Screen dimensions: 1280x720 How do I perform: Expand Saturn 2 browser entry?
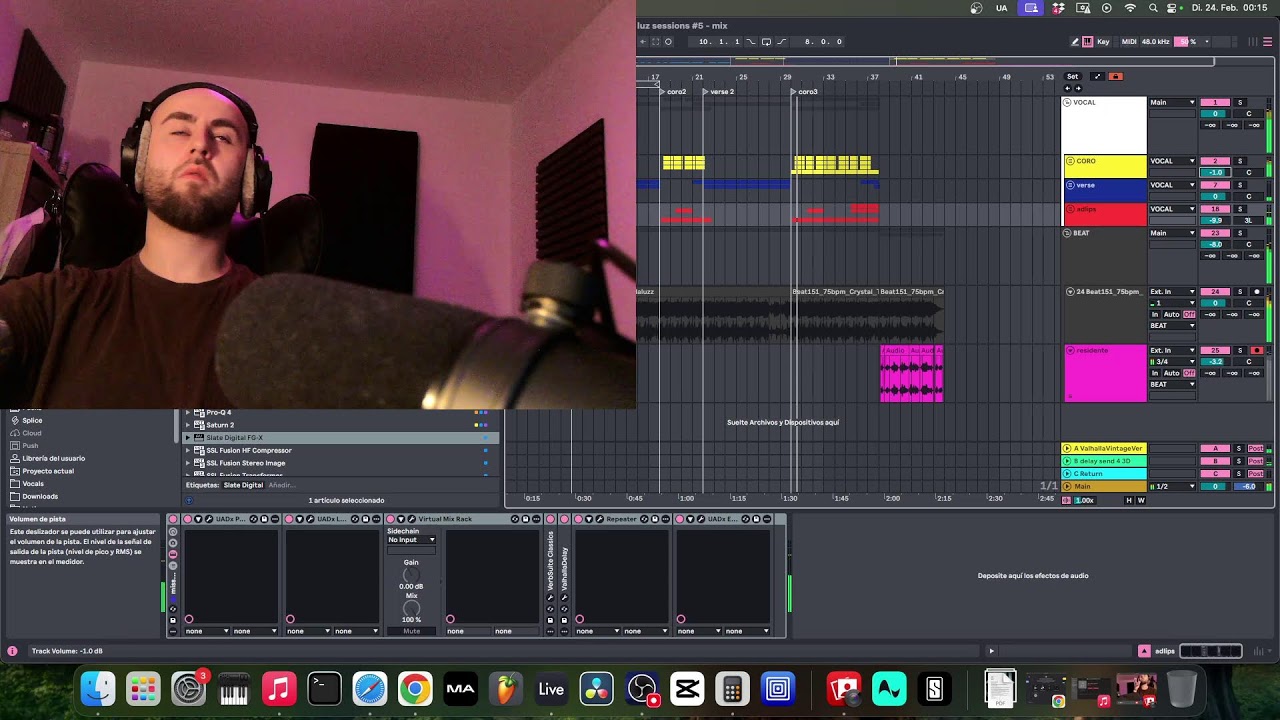point(188,425)
